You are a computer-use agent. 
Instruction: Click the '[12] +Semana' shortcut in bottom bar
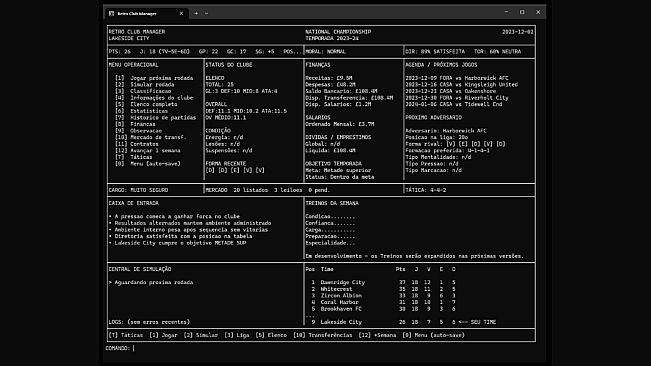click(377, 335)
